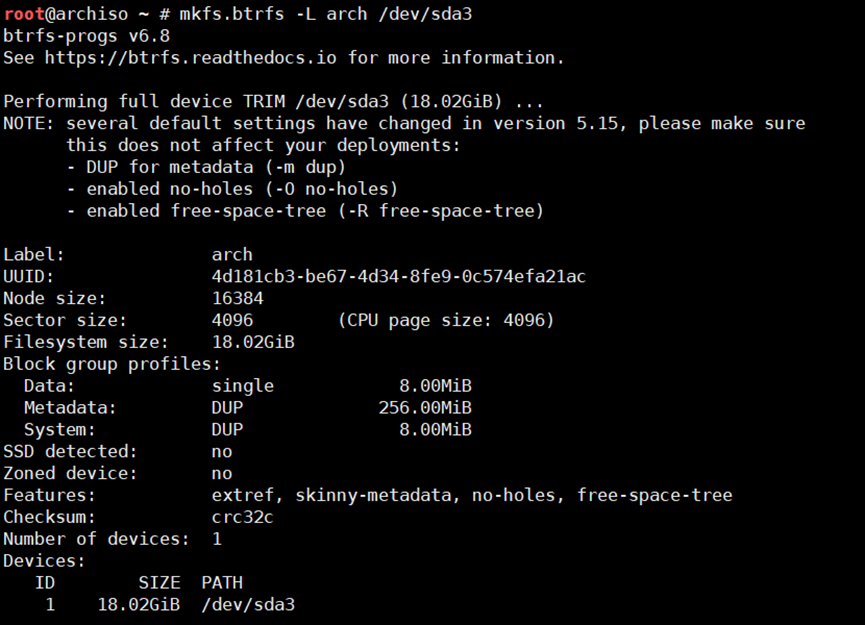Click the CPU page size note

point(446,320)
